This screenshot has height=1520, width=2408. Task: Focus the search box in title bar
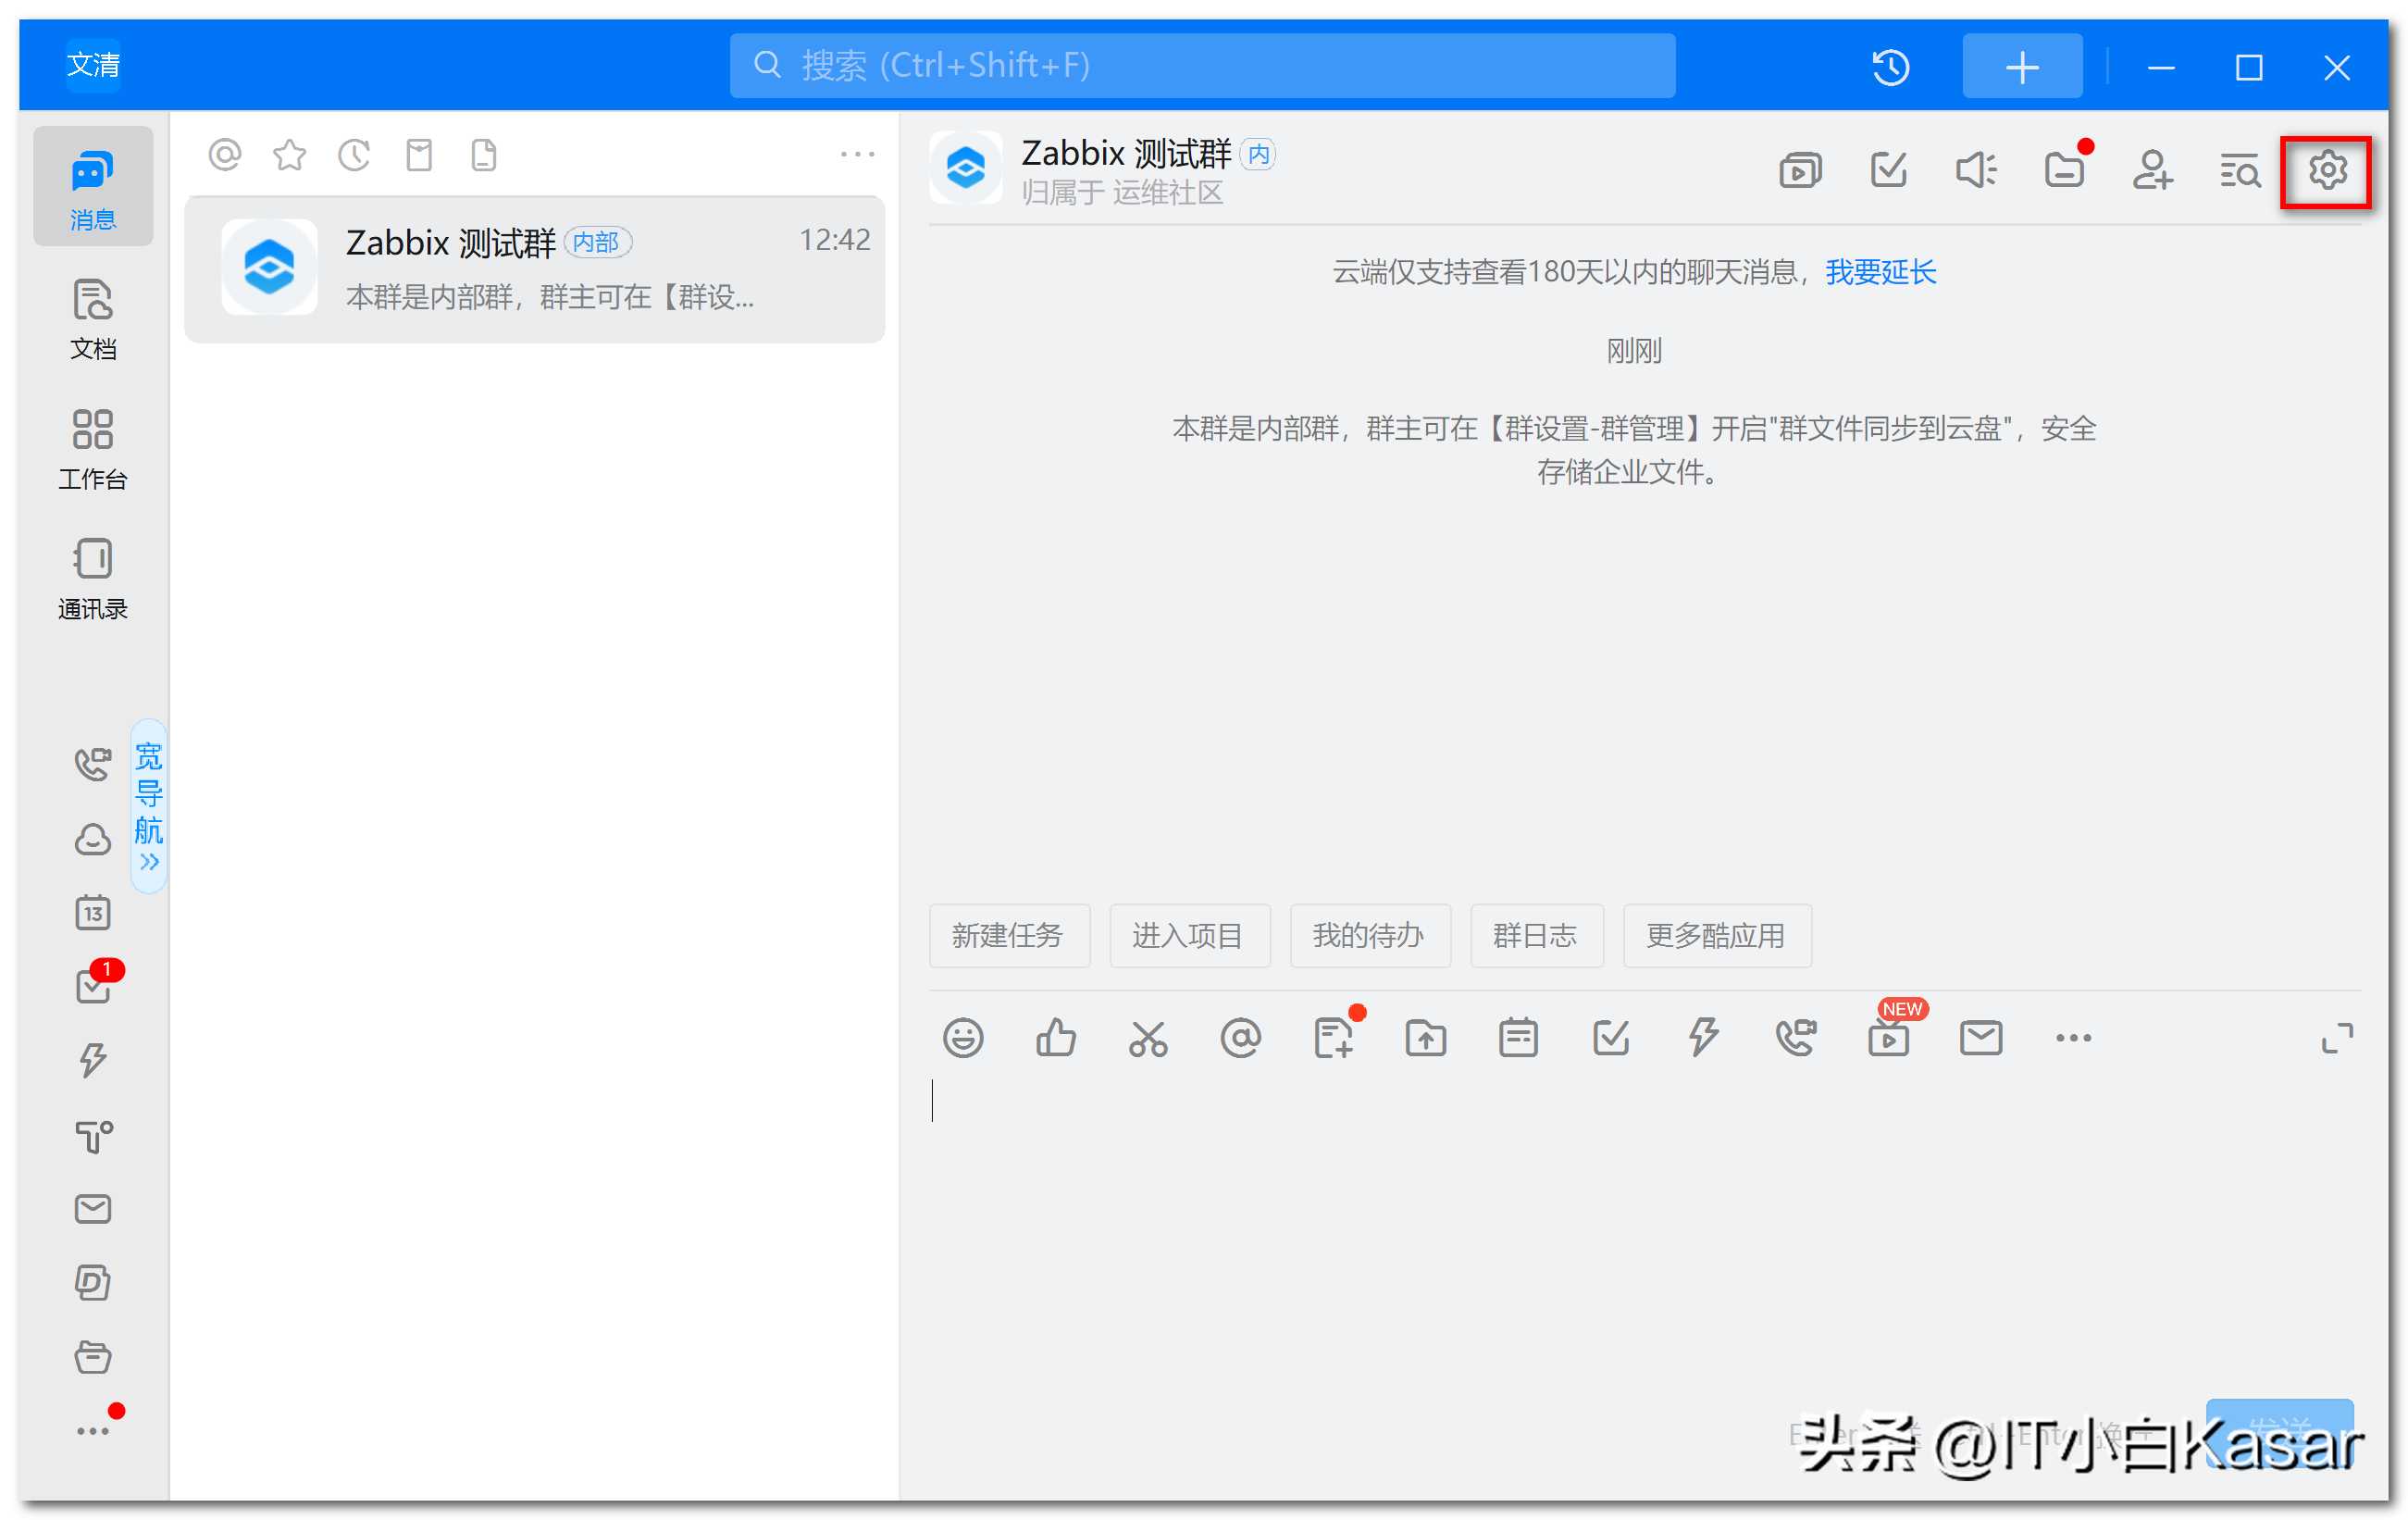click(x=1202, y=66)
